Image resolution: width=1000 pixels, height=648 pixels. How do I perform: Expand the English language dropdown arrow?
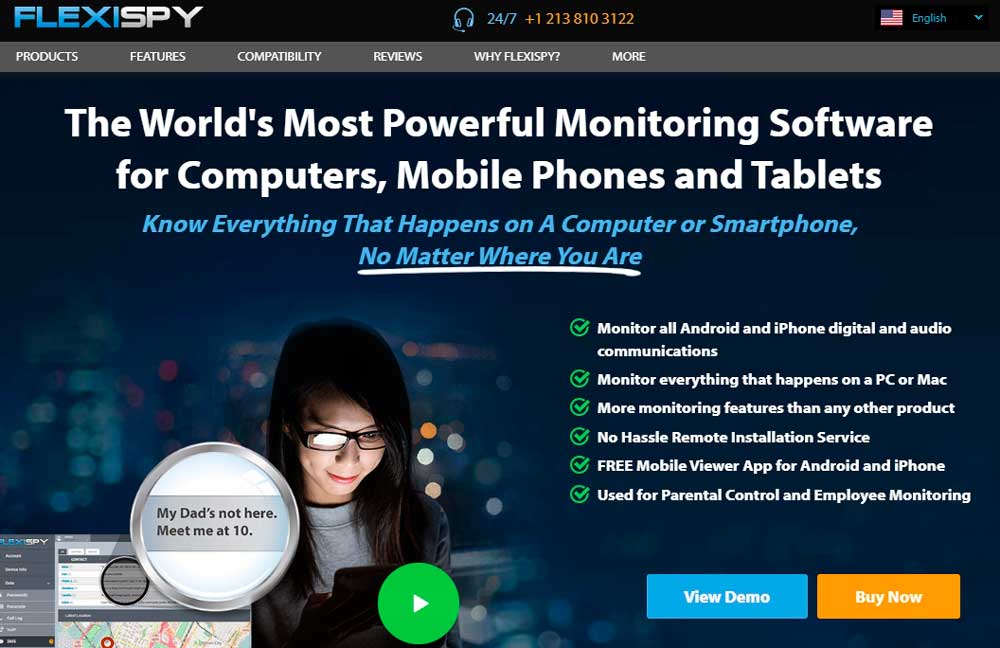(x=978, y=18)
